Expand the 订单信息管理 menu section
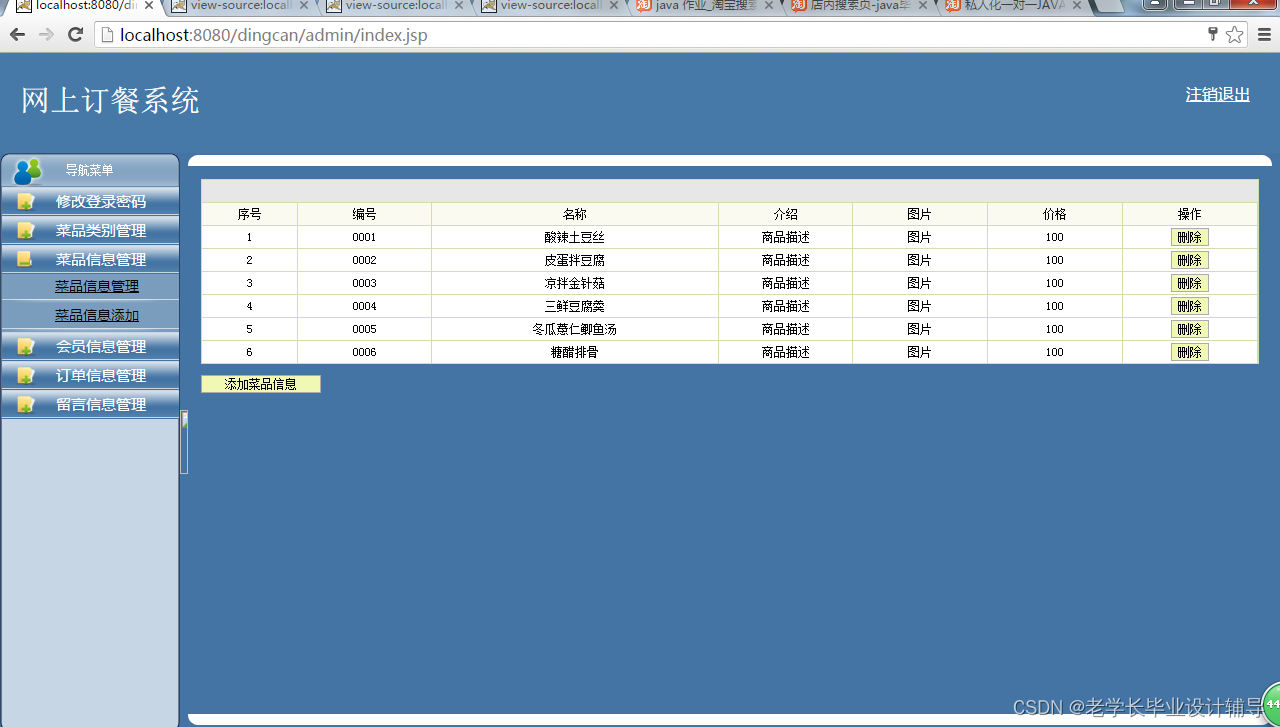Viewport: 1280px width, 727px height. point(90,375)
